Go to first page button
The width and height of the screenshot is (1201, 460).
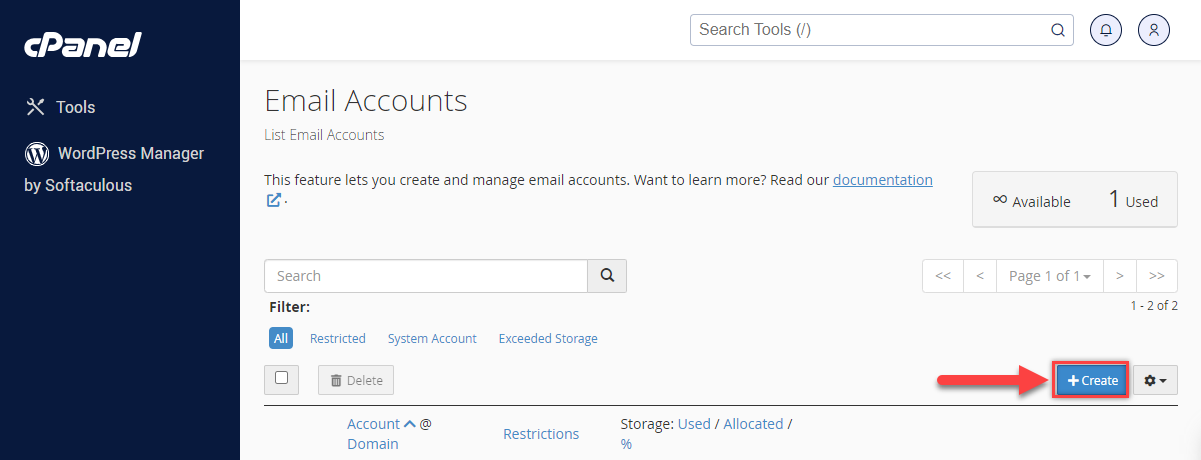coord(942,276)
